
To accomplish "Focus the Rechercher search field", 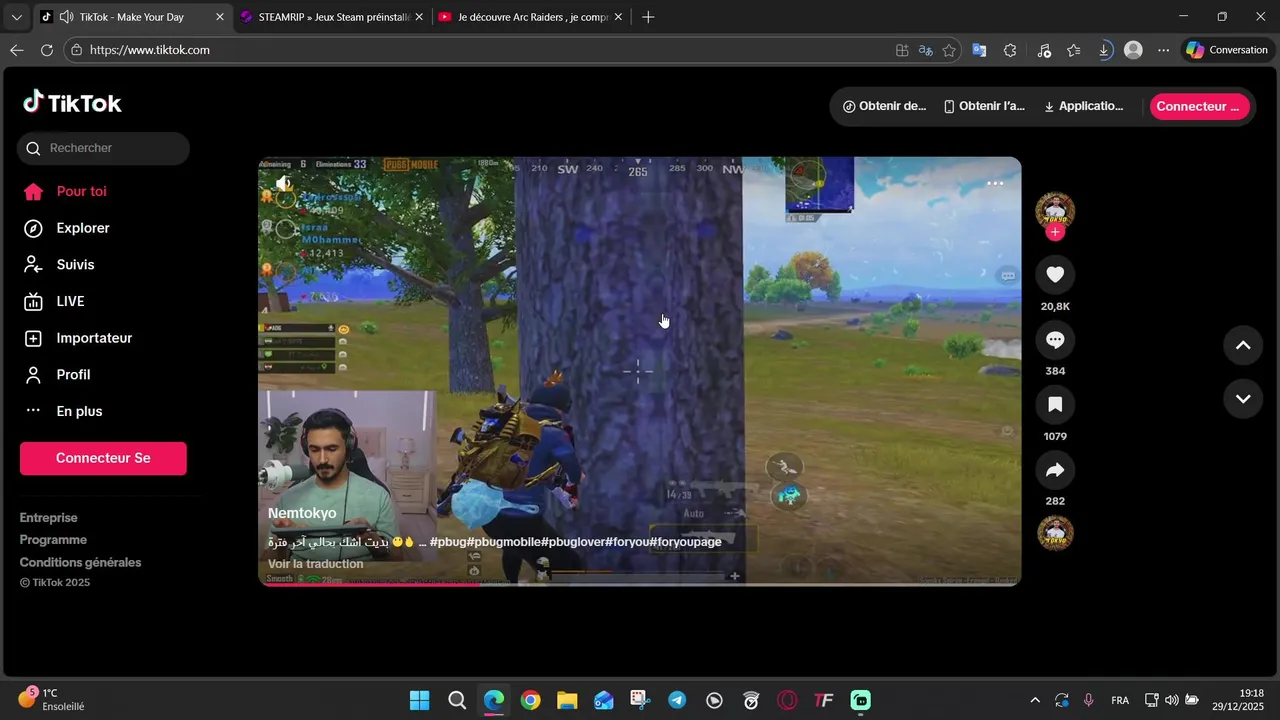I will click(x=103, y=148).
